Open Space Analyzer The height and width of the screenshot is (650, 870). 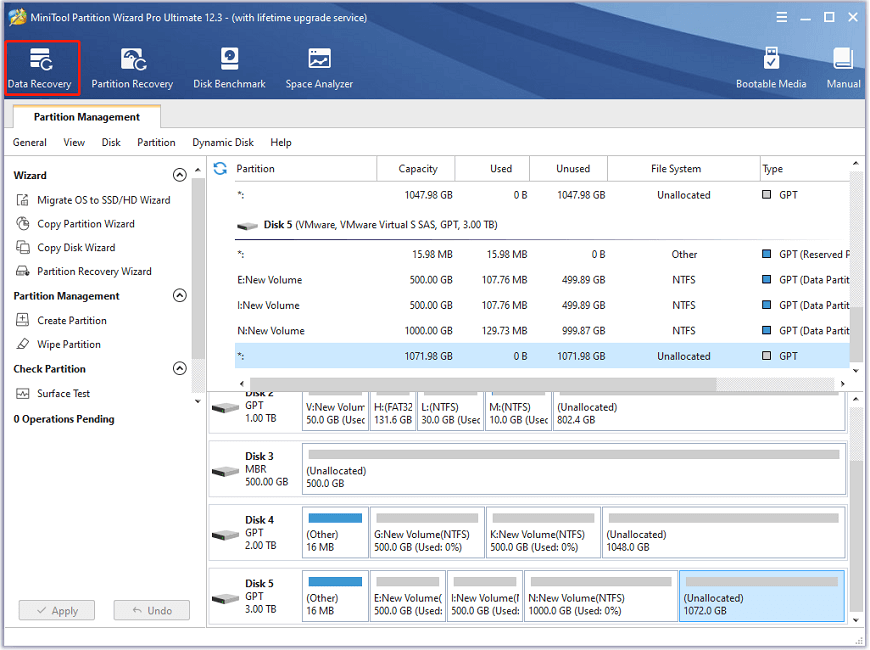click(319, 68)
